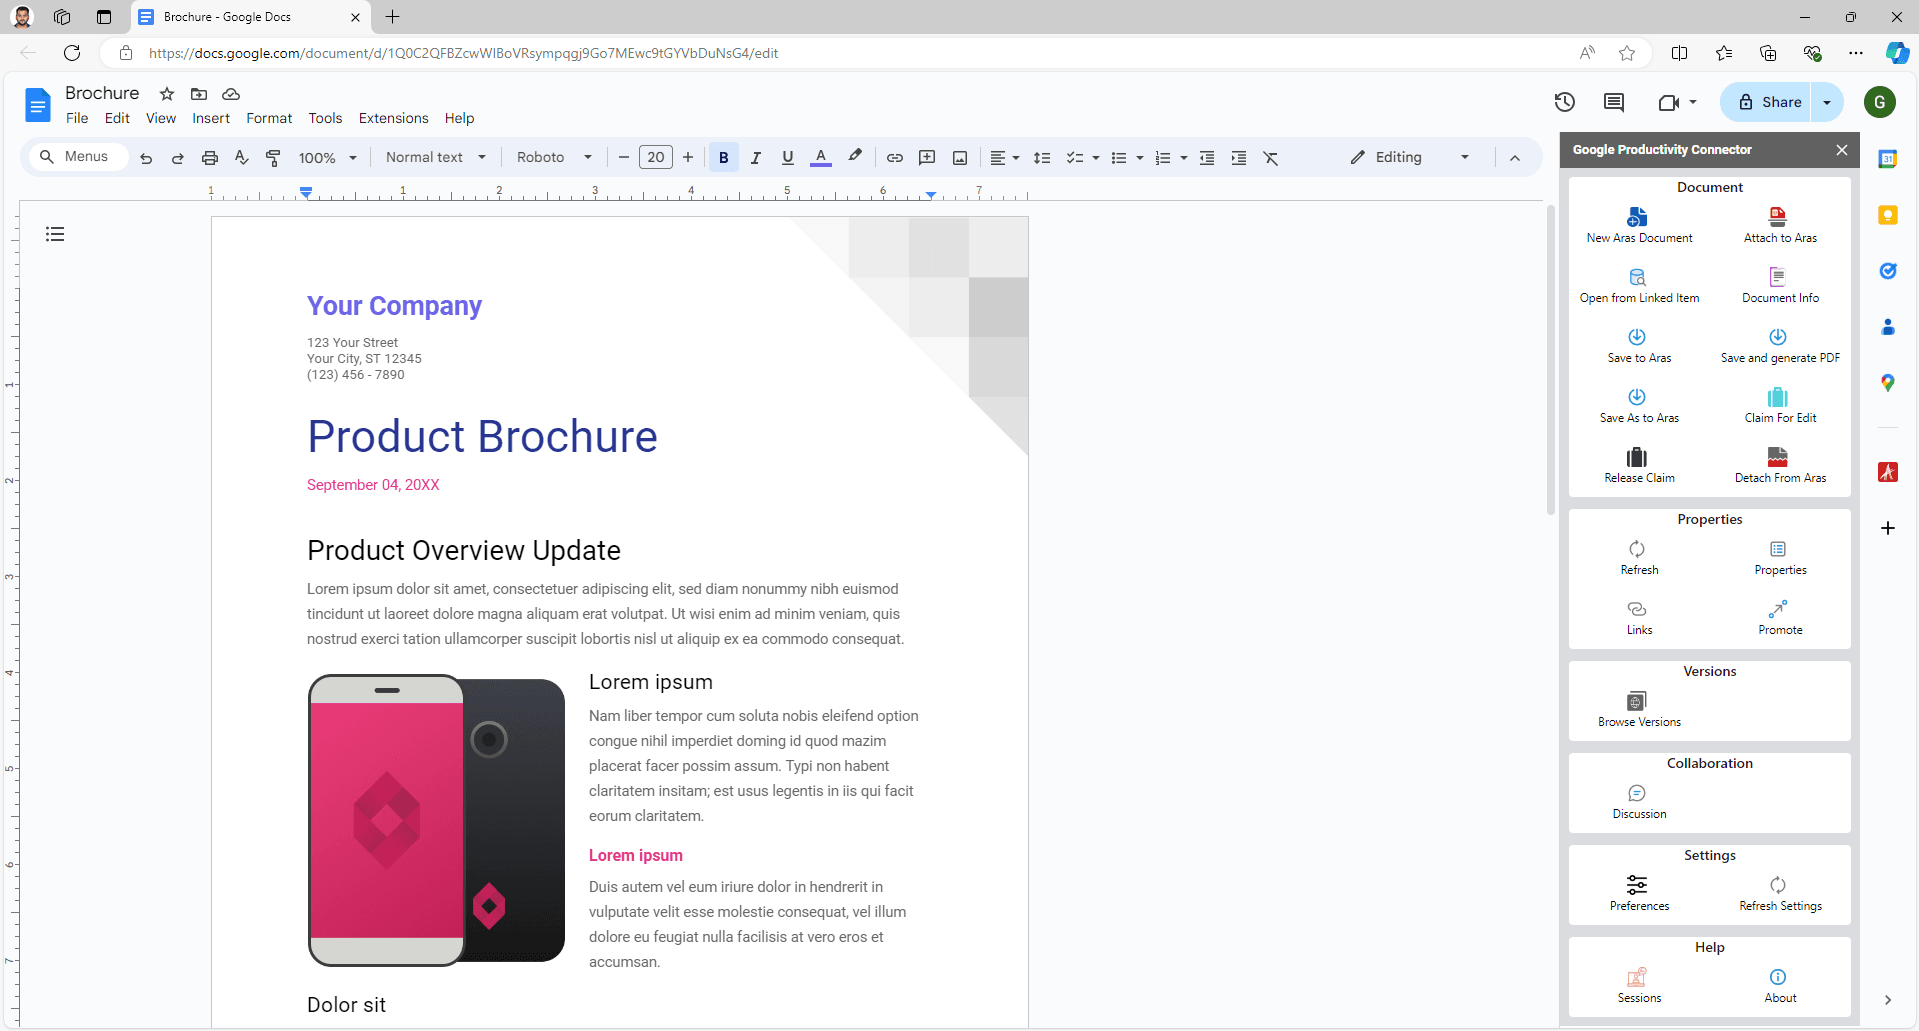The width and height of the screenshot is (1919, 1031).
Task: Open version history clock icon
Action: 1565,102
